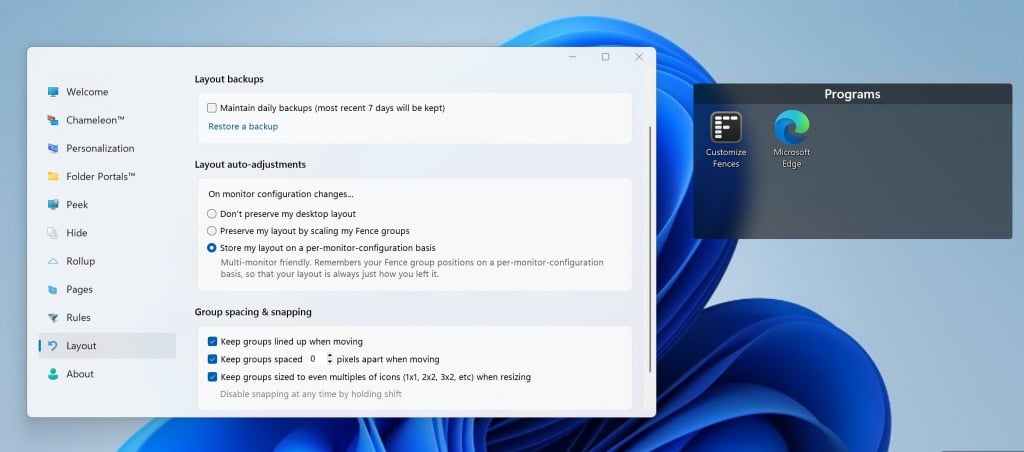
Task: Select the Peek section label
Action: 77,204
